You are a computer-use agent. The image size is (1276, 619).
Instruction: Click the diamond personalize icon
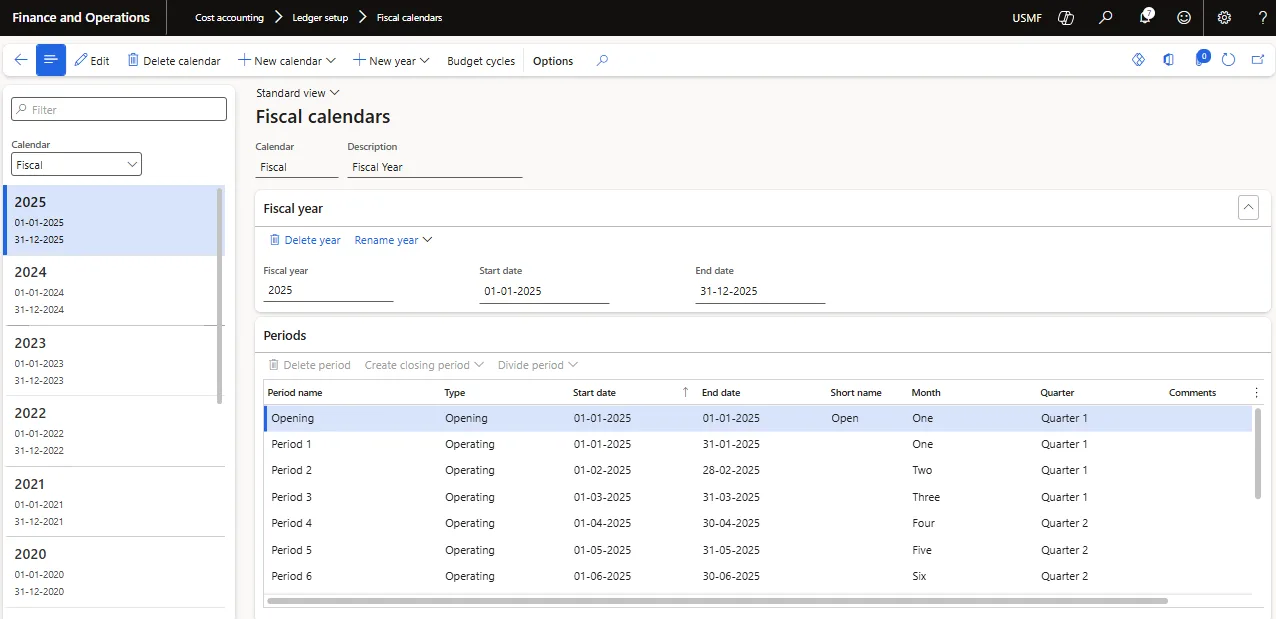pos(1138,60)
